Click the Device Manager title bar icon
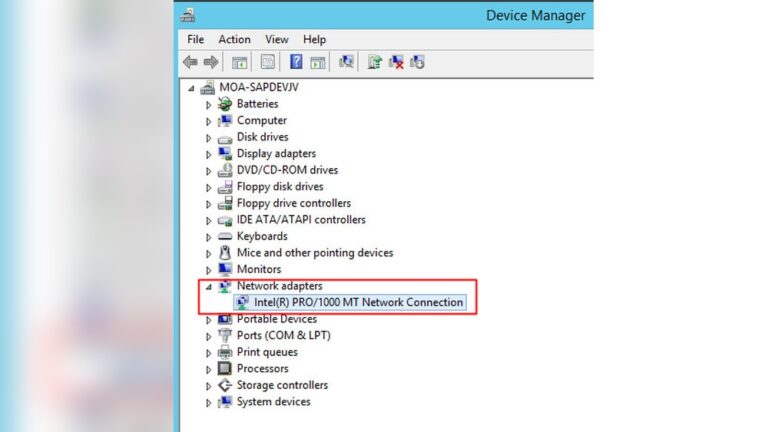Image resolution: width=768 pixels, height=432 pixels. point(187,15)
